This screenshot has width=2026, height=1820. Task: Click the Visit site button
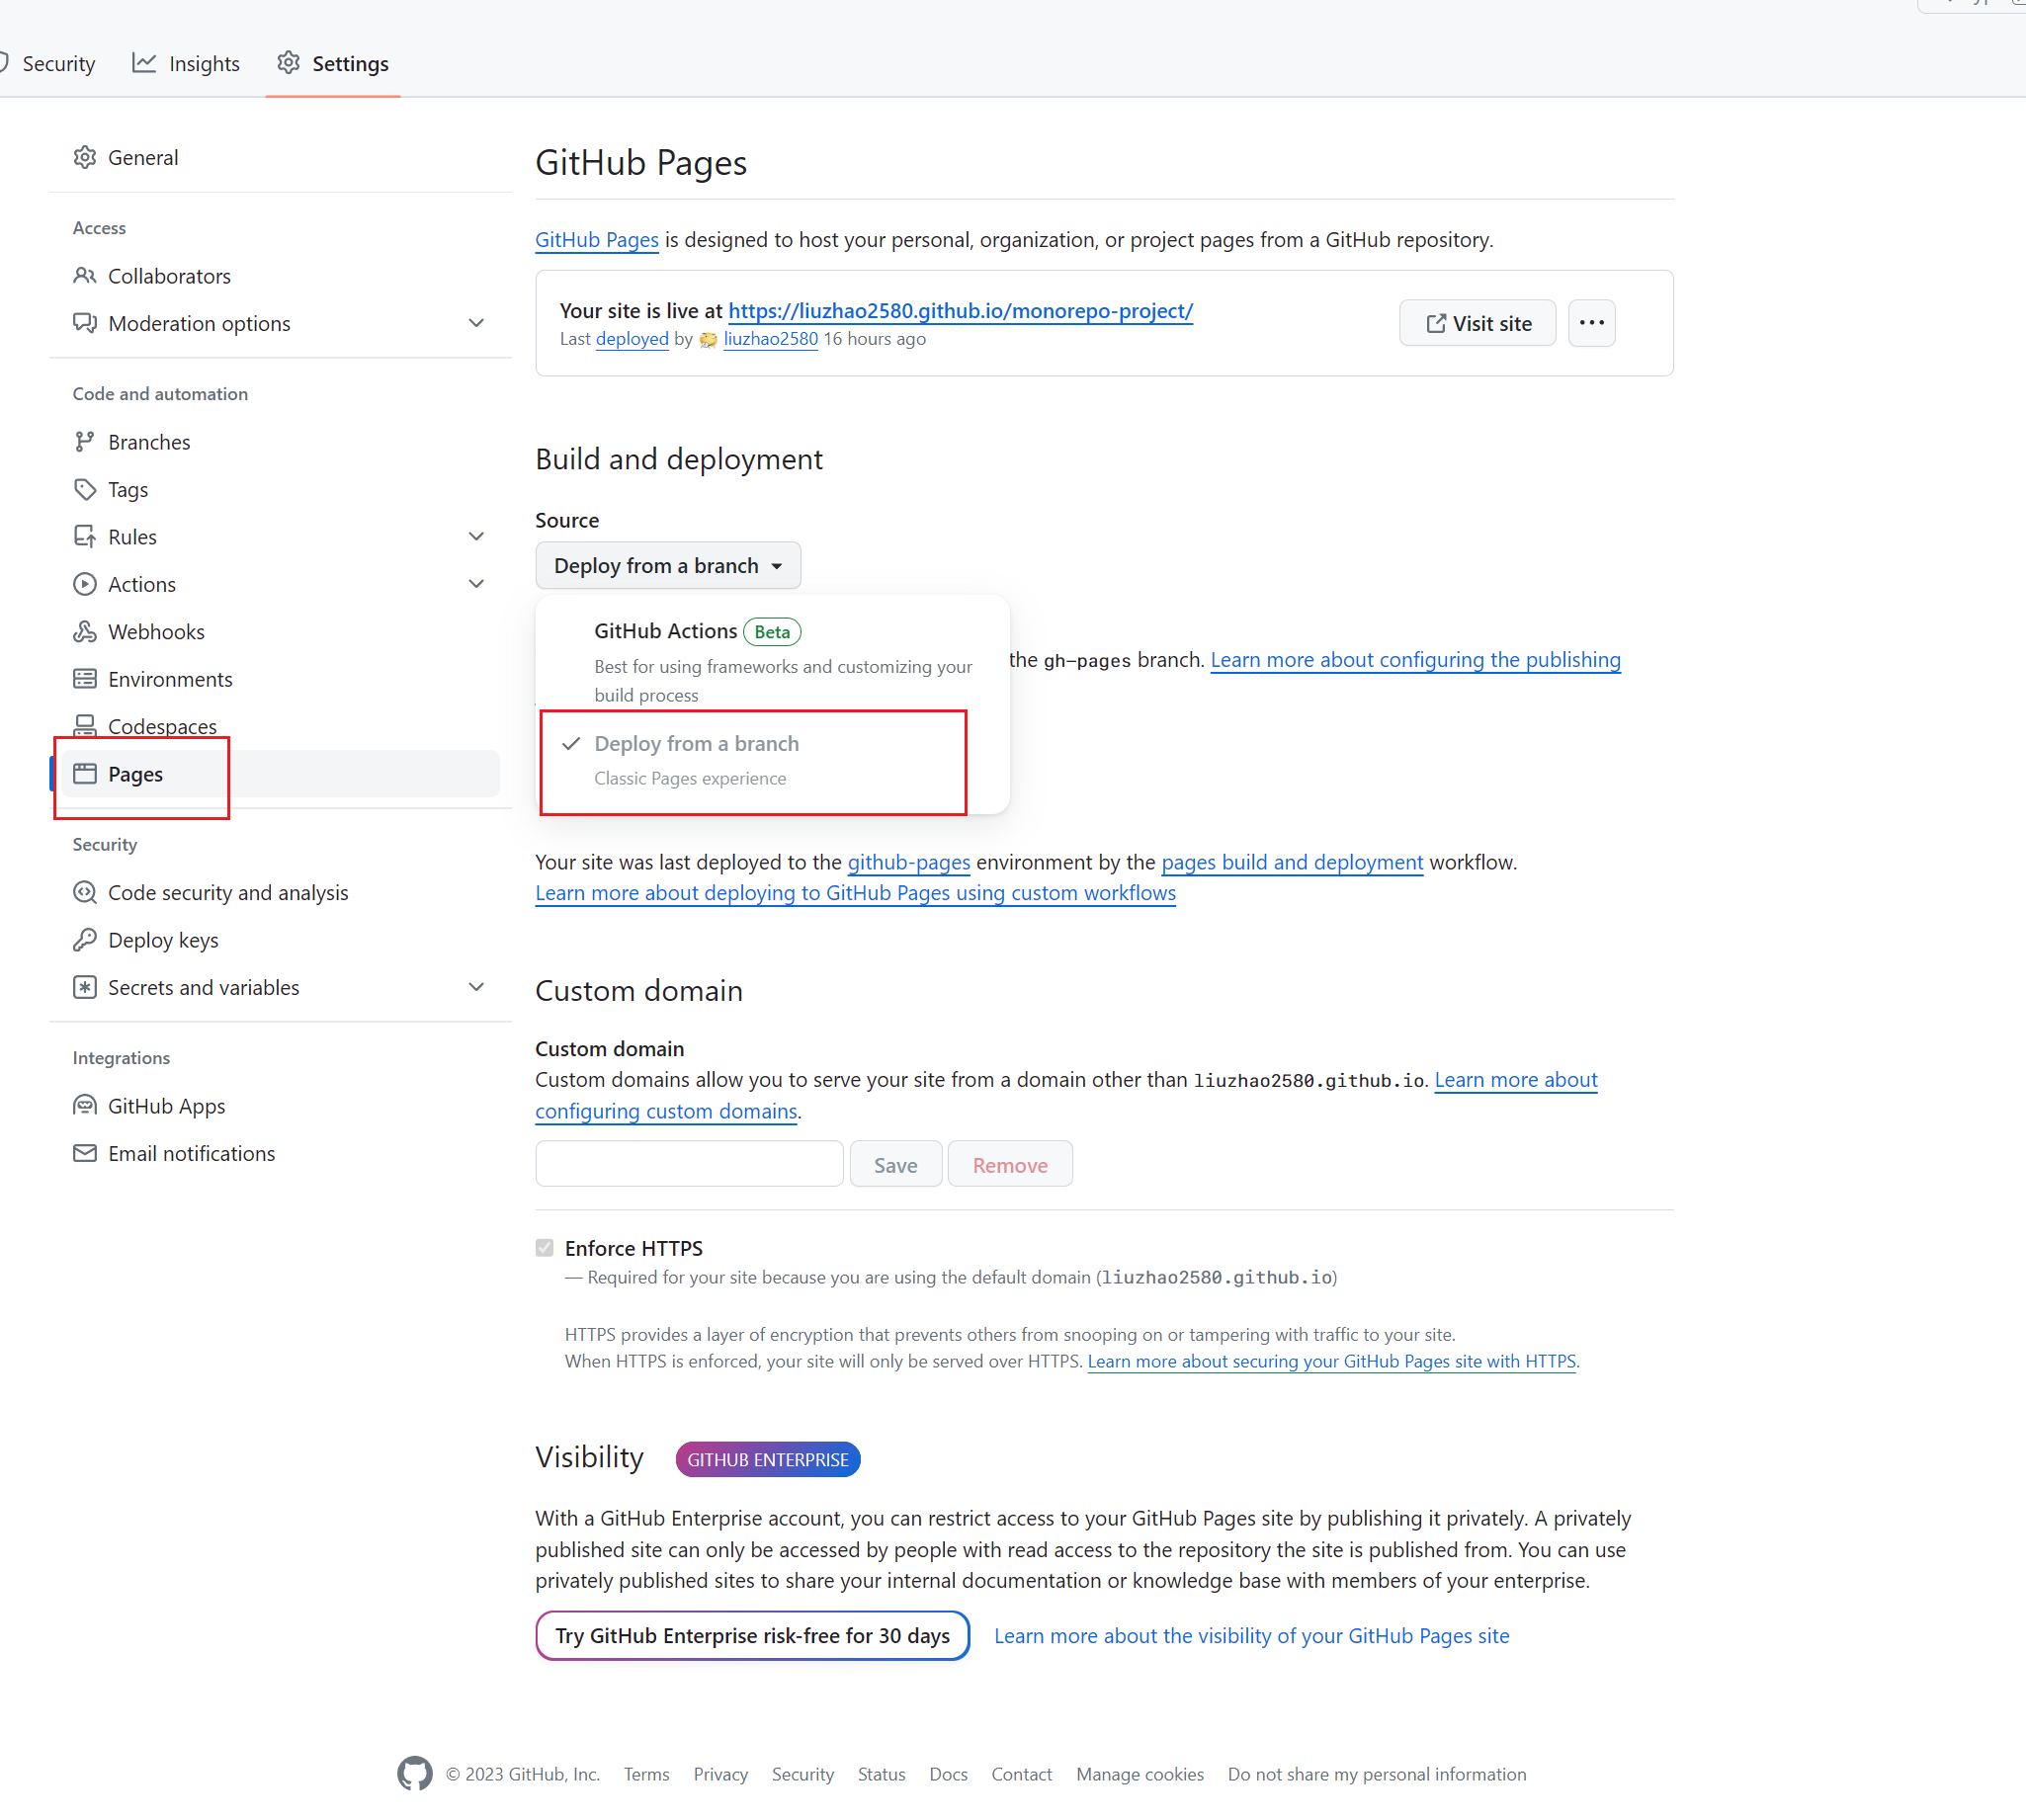[x=1477, y=323]
